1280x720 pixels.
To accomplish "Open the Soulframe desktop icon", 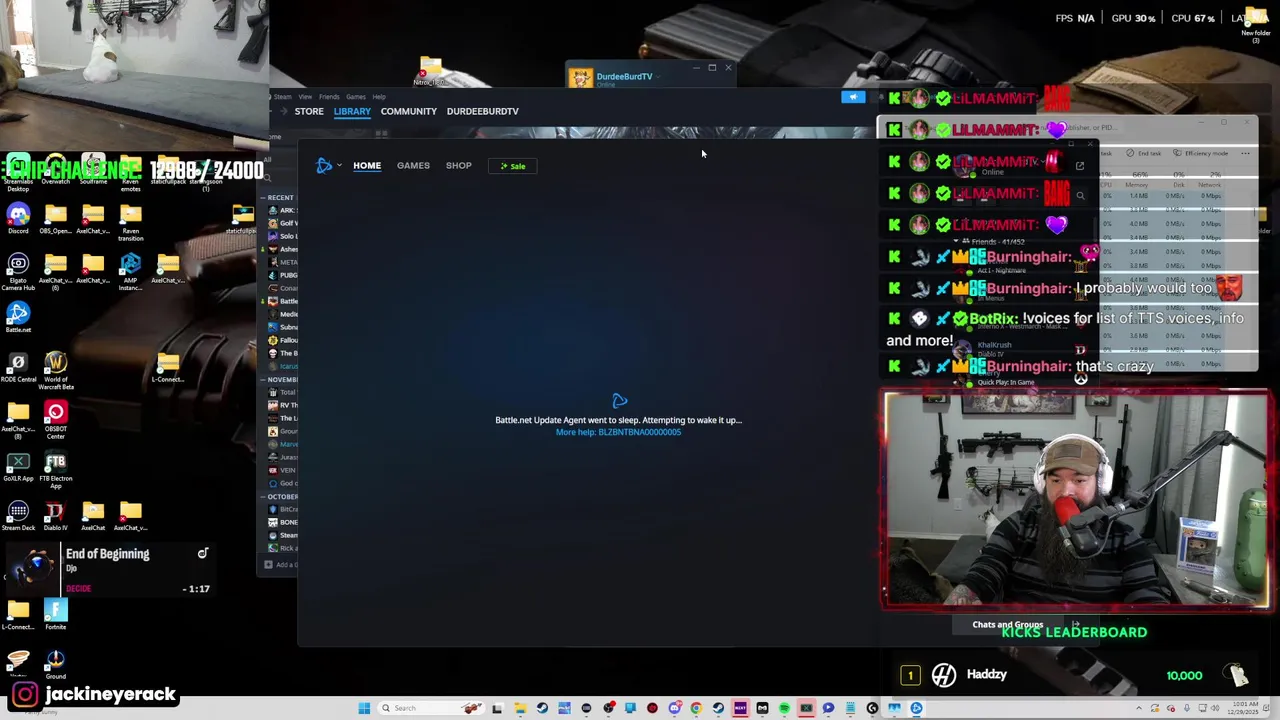I will [92, 171].
